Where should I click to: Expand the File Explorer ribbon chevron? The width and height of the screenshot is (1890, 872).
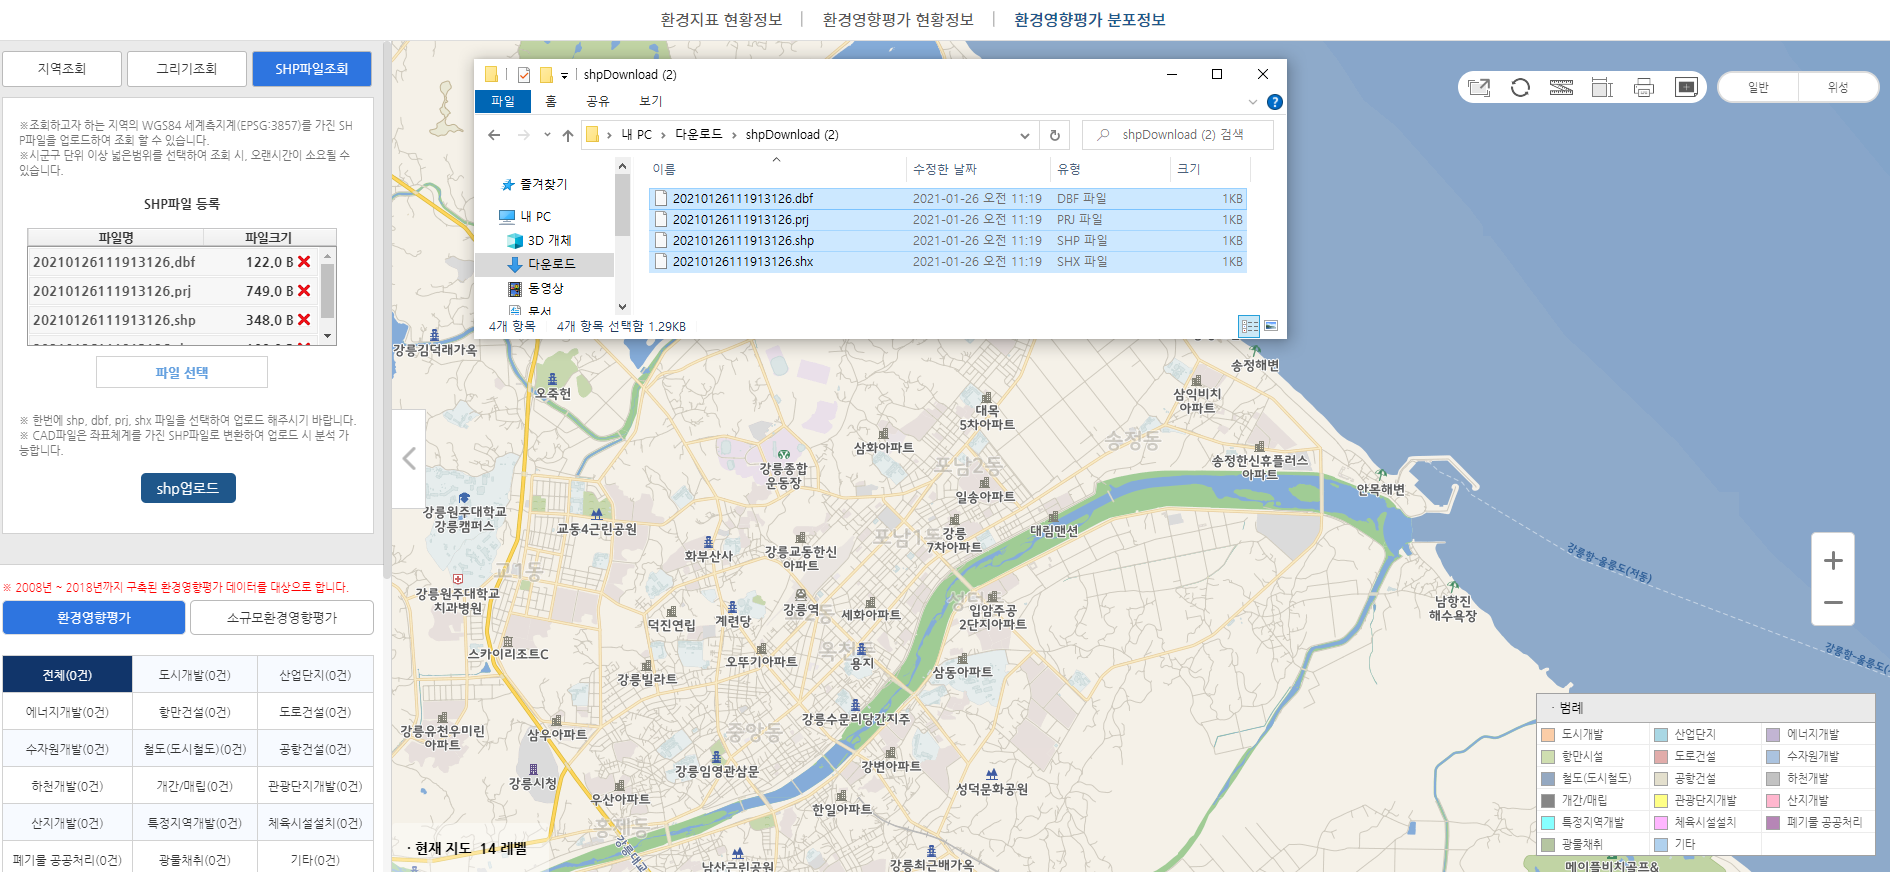pos(1253,102)
